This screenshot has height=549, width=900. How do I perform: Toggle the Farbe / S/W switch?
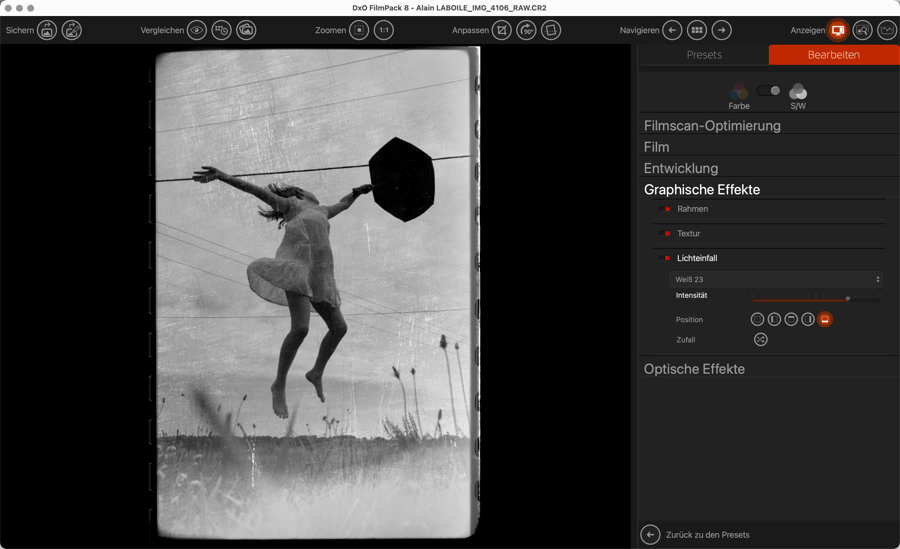pos(768,91)
